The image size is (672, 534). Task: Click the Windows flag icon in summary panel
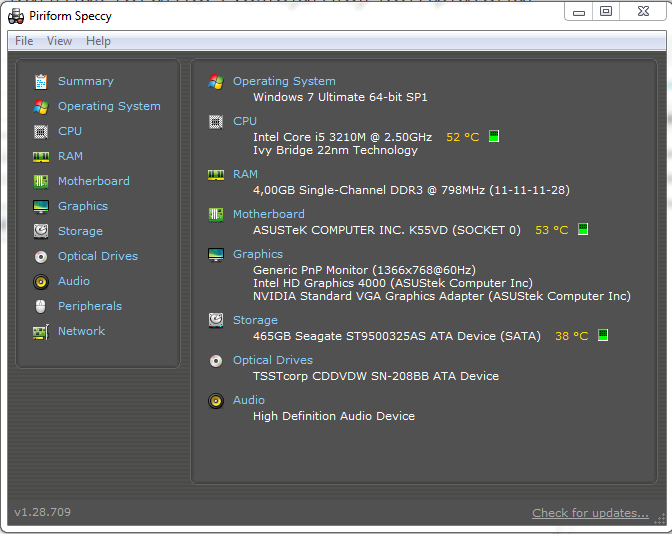tap(216, 81)
